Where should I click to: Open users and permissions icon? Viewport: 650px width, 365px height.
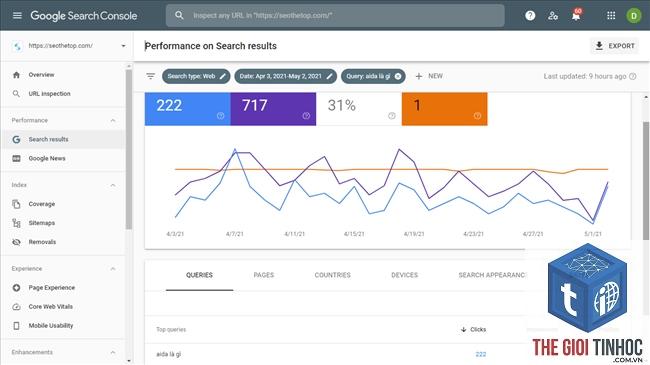(553, 16)
